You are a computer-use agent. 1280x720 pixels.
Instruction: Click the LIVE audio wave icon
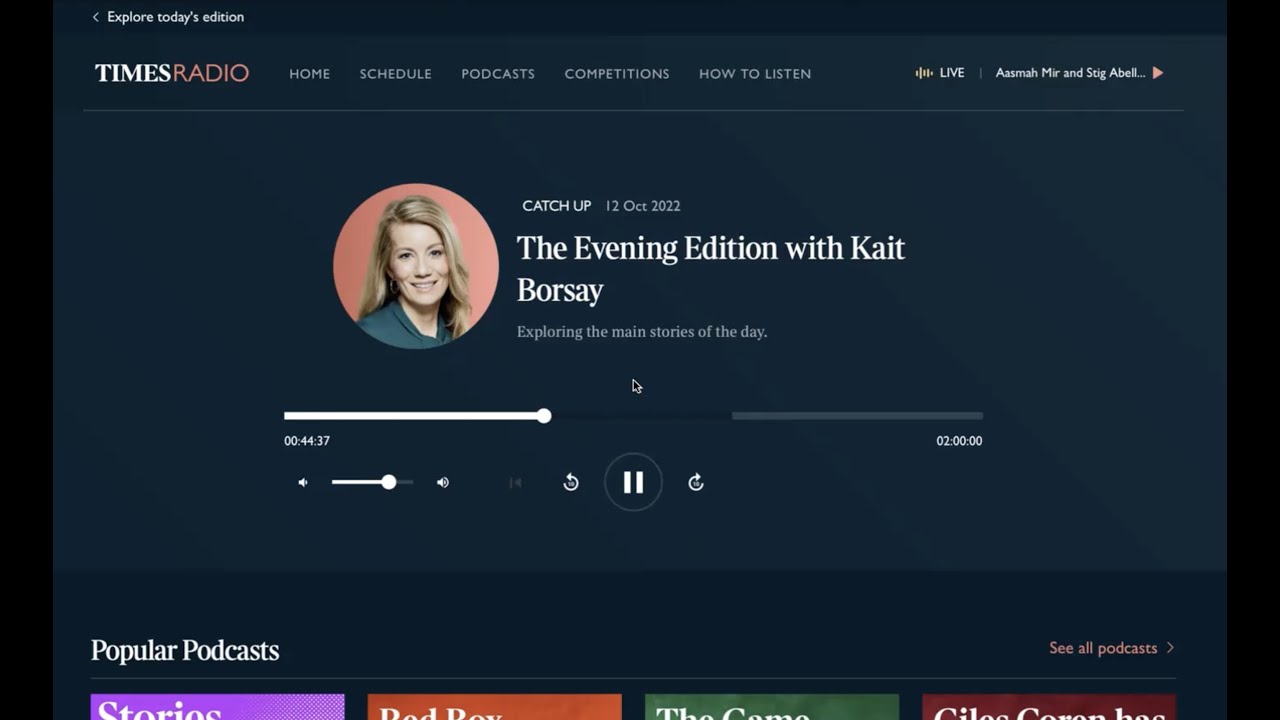tap(924, 73)
